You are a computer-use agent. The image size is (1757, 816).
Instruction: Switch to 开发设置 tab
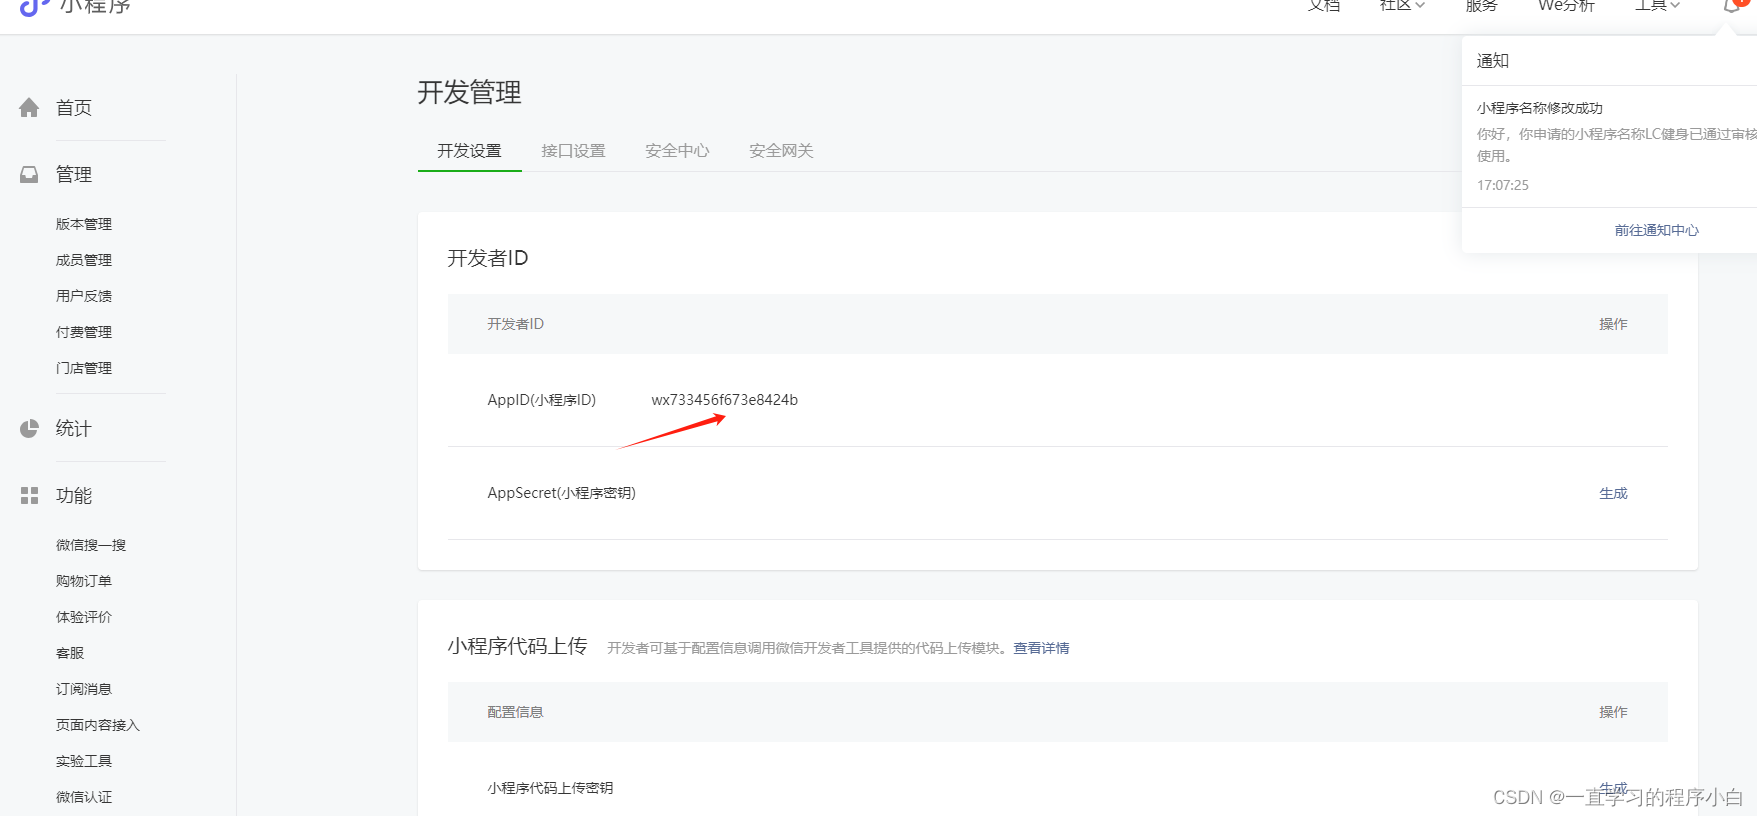click(x=469, y=151)
